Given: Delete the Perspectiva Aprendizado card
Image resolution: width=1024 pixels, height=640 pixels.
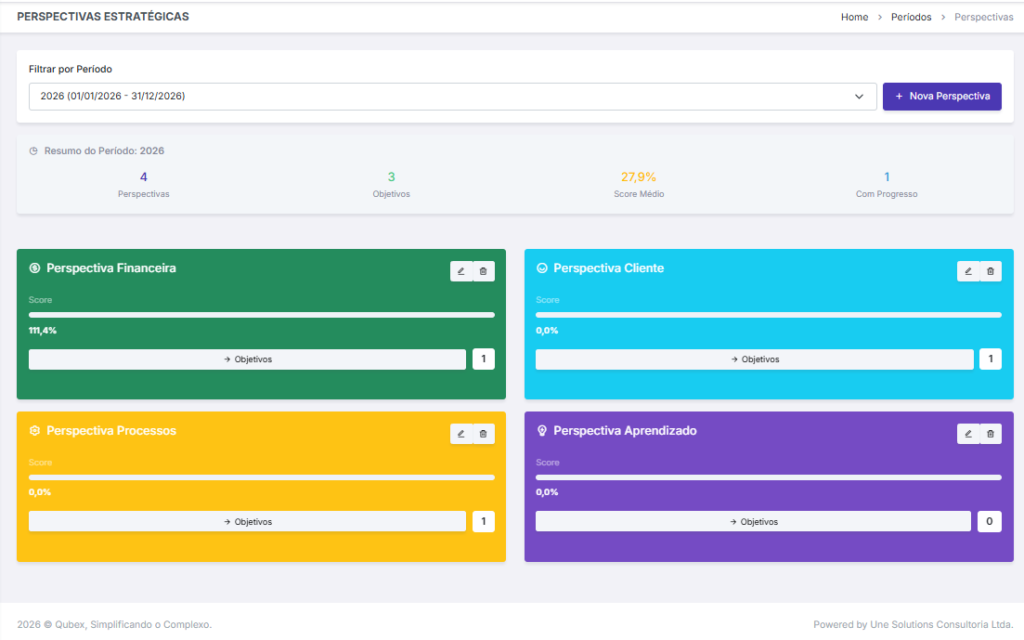Looking at the screenshot, I should (990, 433).
